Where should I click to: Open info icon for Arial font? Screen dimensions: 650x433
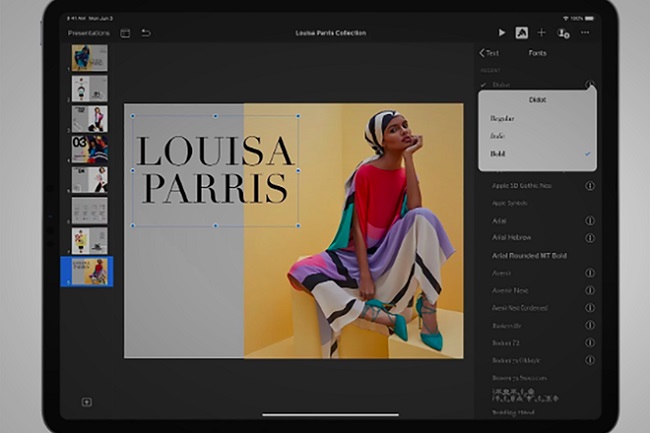pos(589,221)
